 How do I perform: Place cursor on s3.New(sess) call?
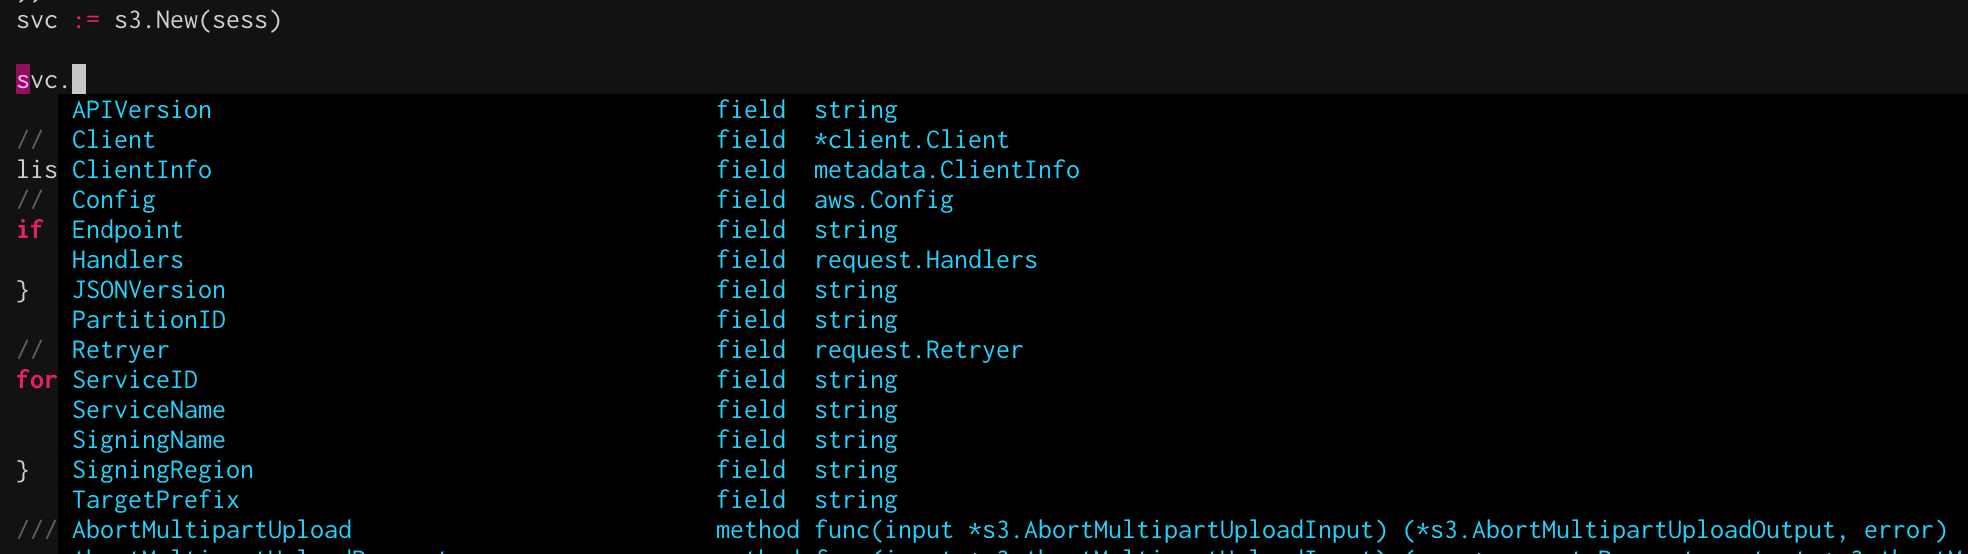[x=197, y=20]
